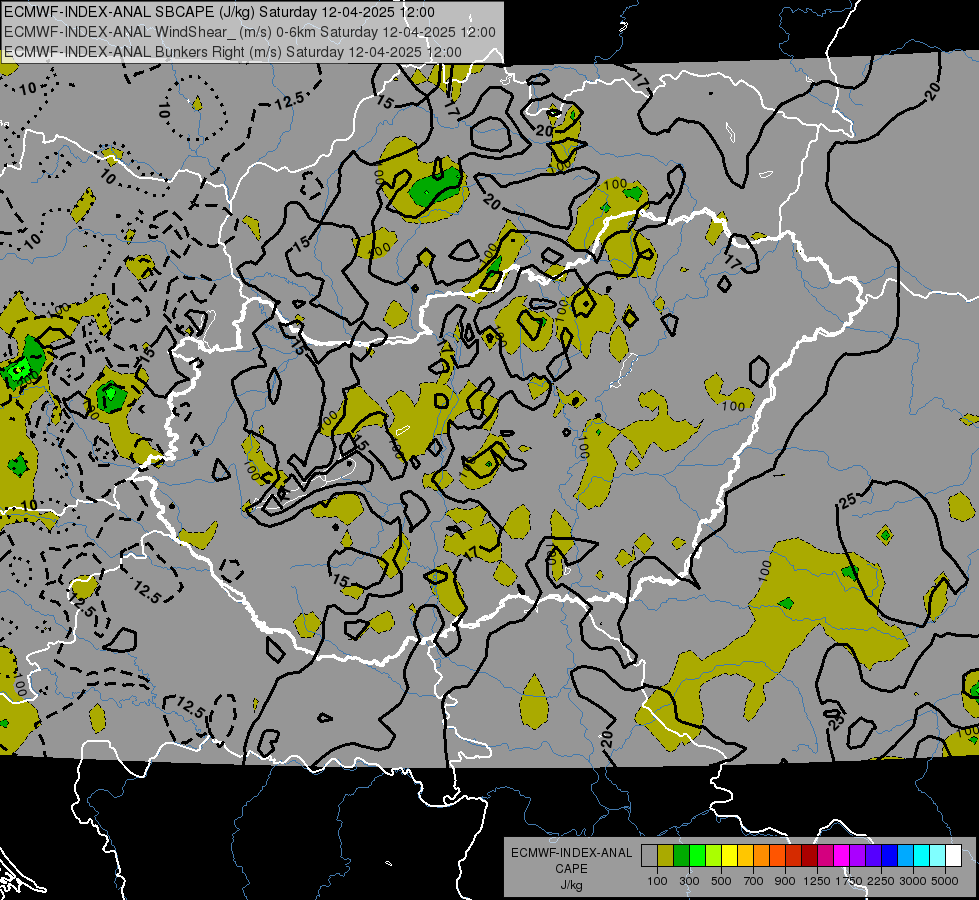Click the dark green legend swatch
This screenshot has height=900, width=979.
tap(682, 855)
